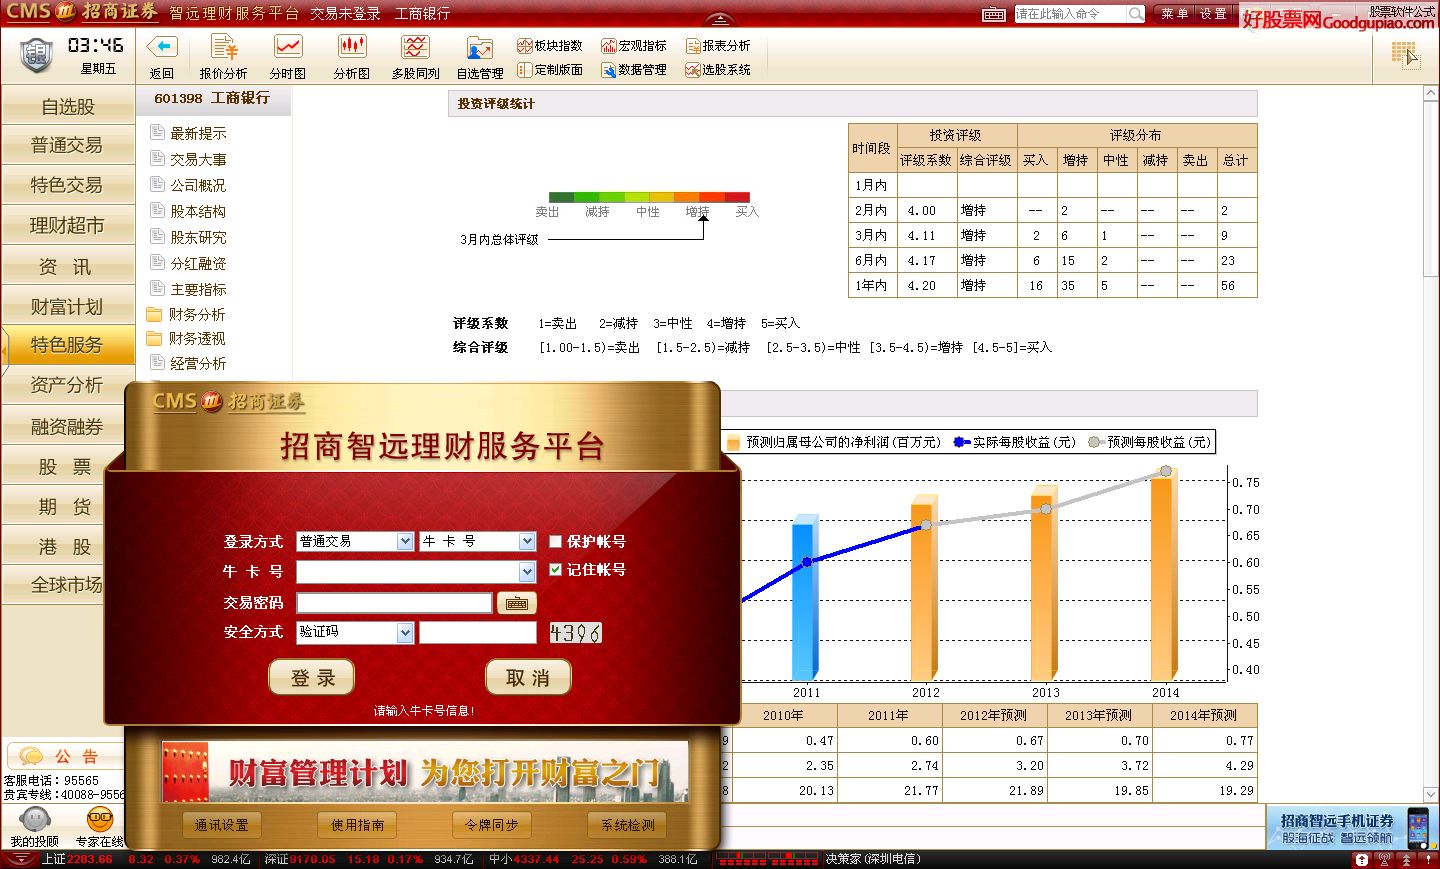Screen dimensions: 1440x869
Task: Select 理财超市 tab in left navigation
Action: (x=68, y=225)
